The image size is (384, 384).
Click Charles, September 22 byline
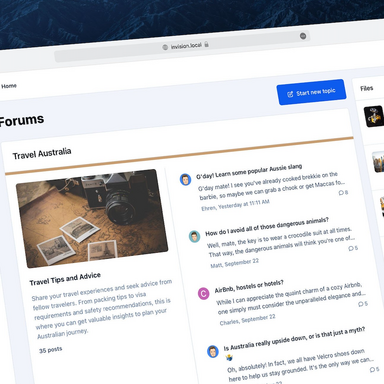248,320
